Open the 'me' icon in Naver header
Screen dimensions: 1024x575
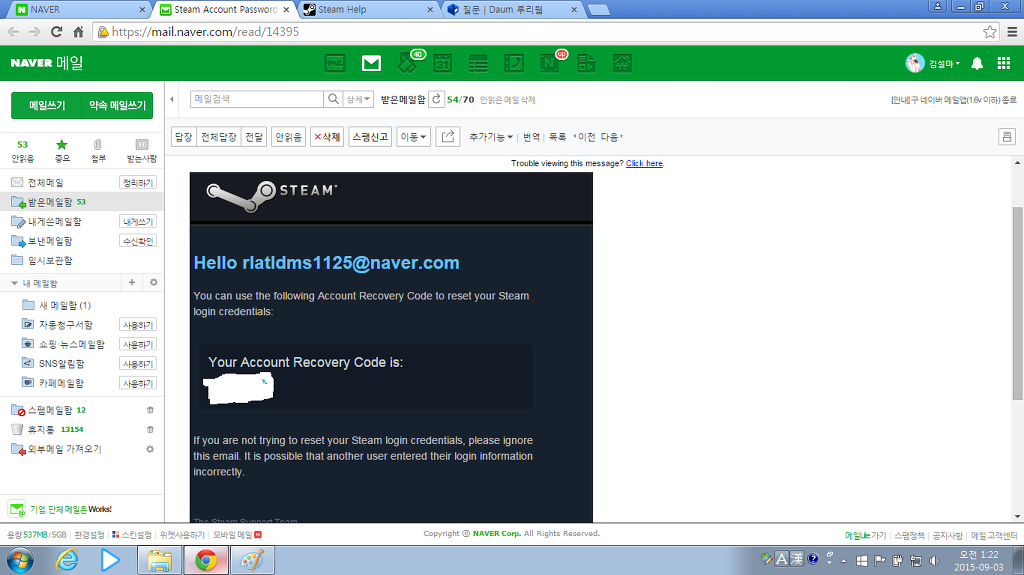pyautogui.click(x=335, y=63)
